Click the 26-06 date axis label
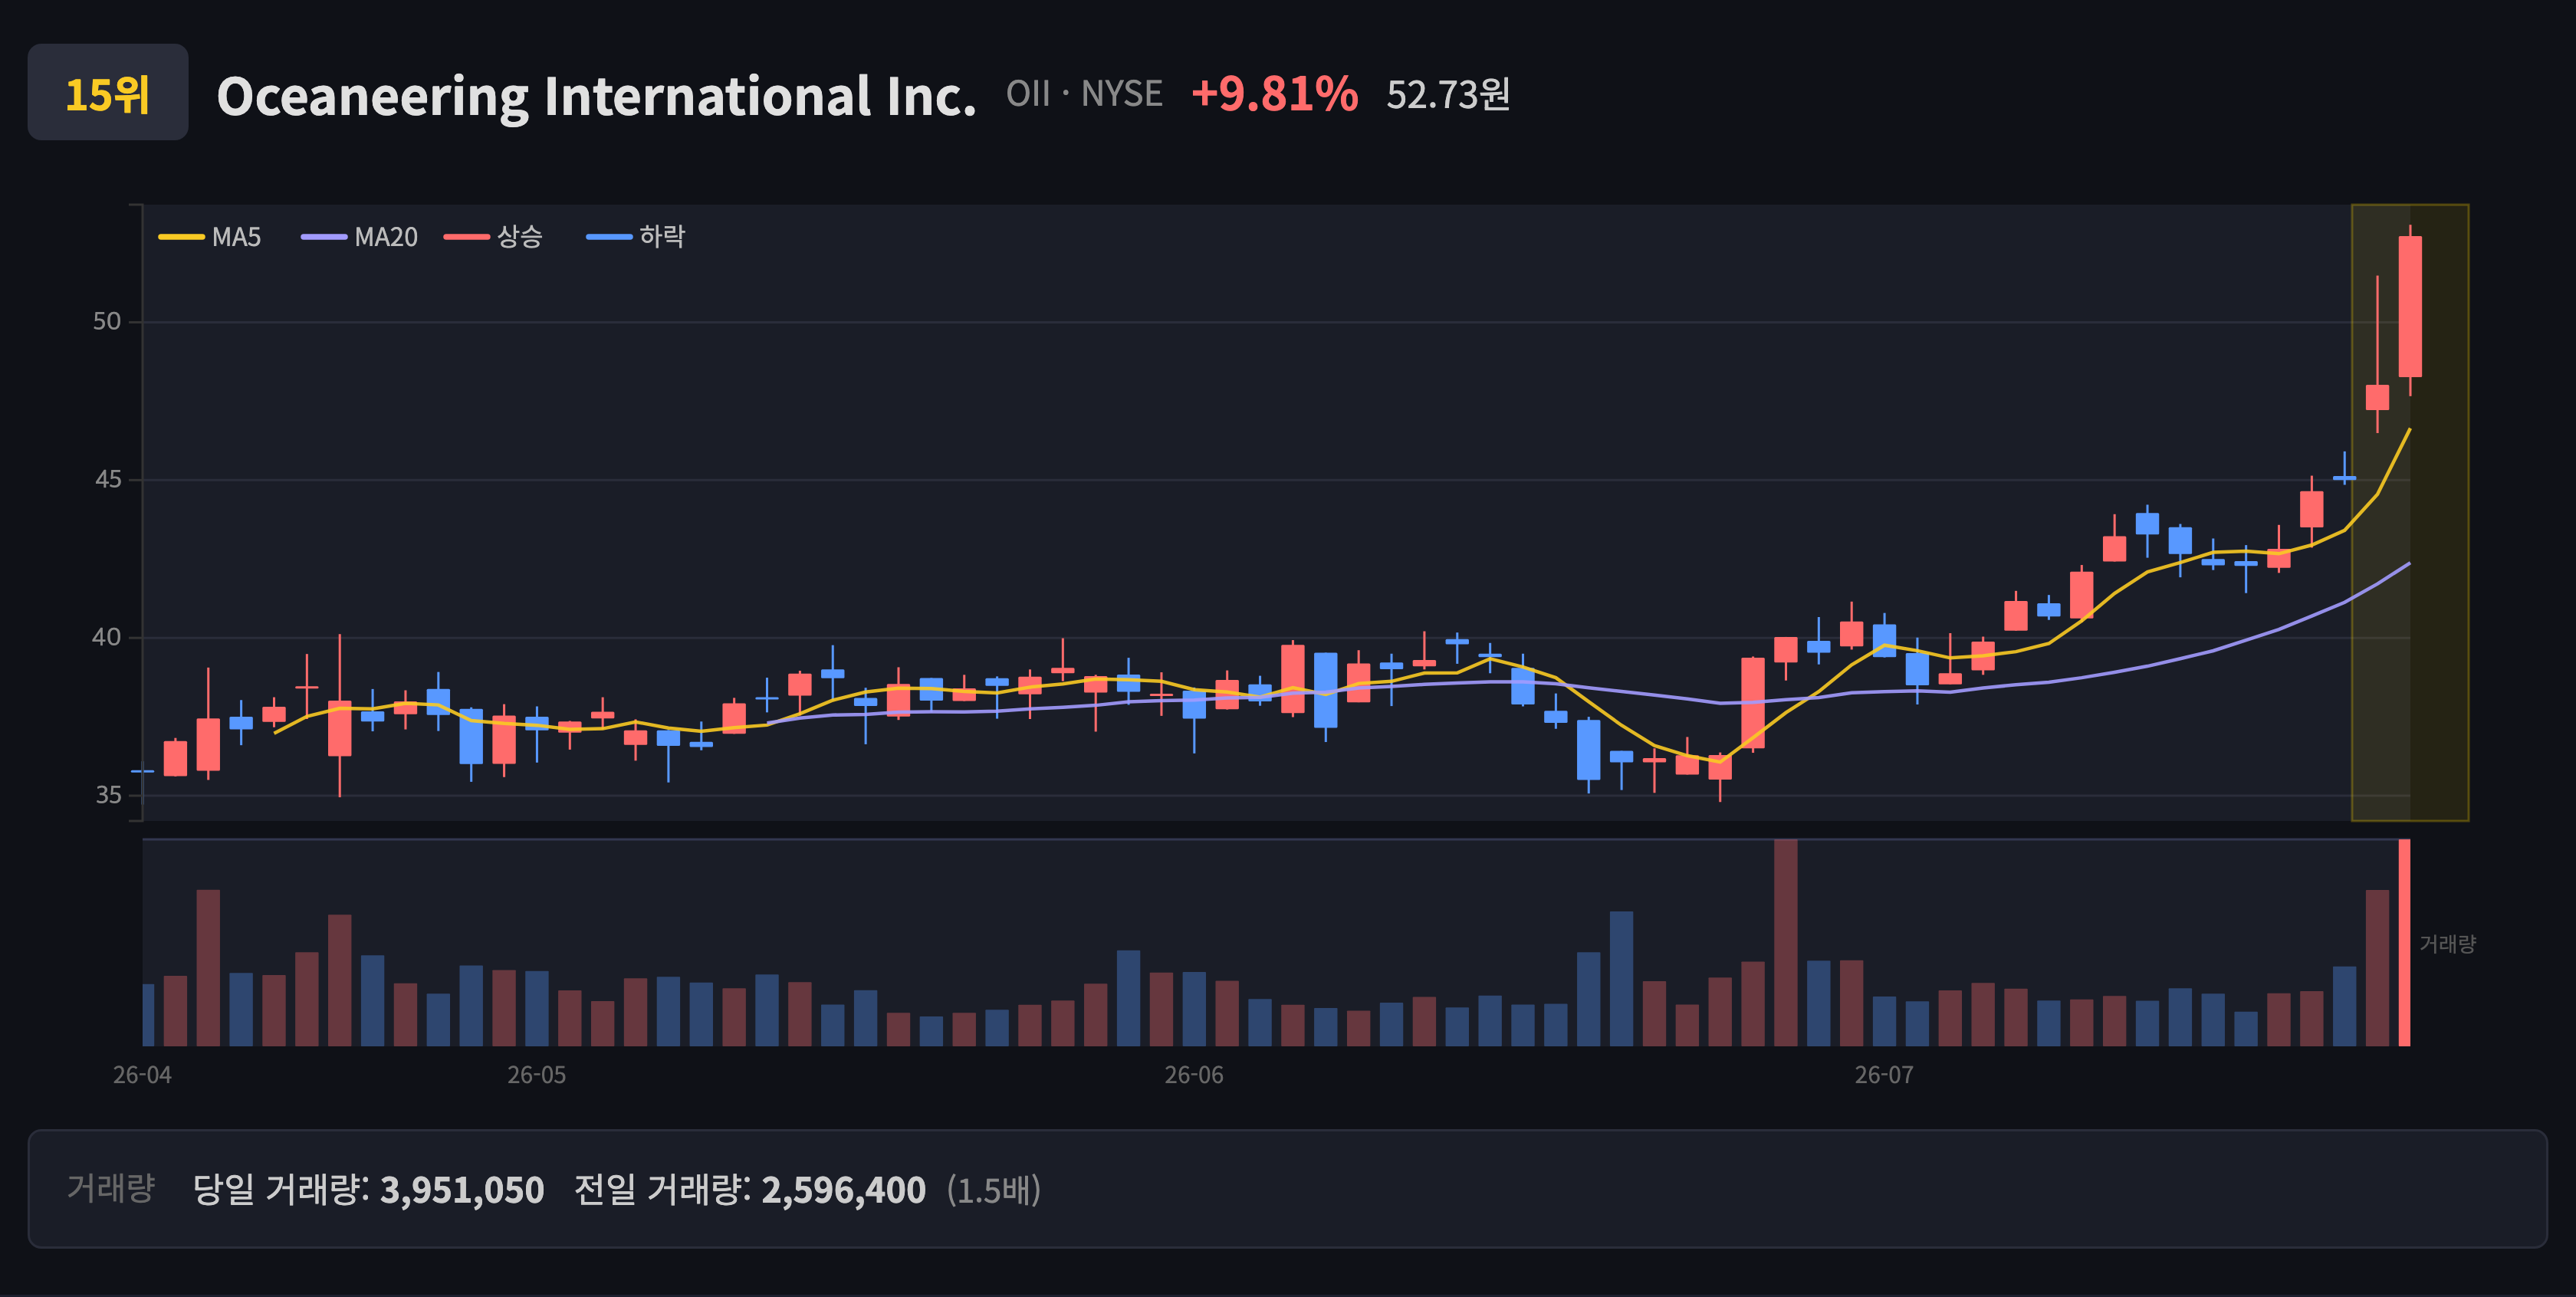Screen dimensions: 2576x1297 pos(1194,1075)
